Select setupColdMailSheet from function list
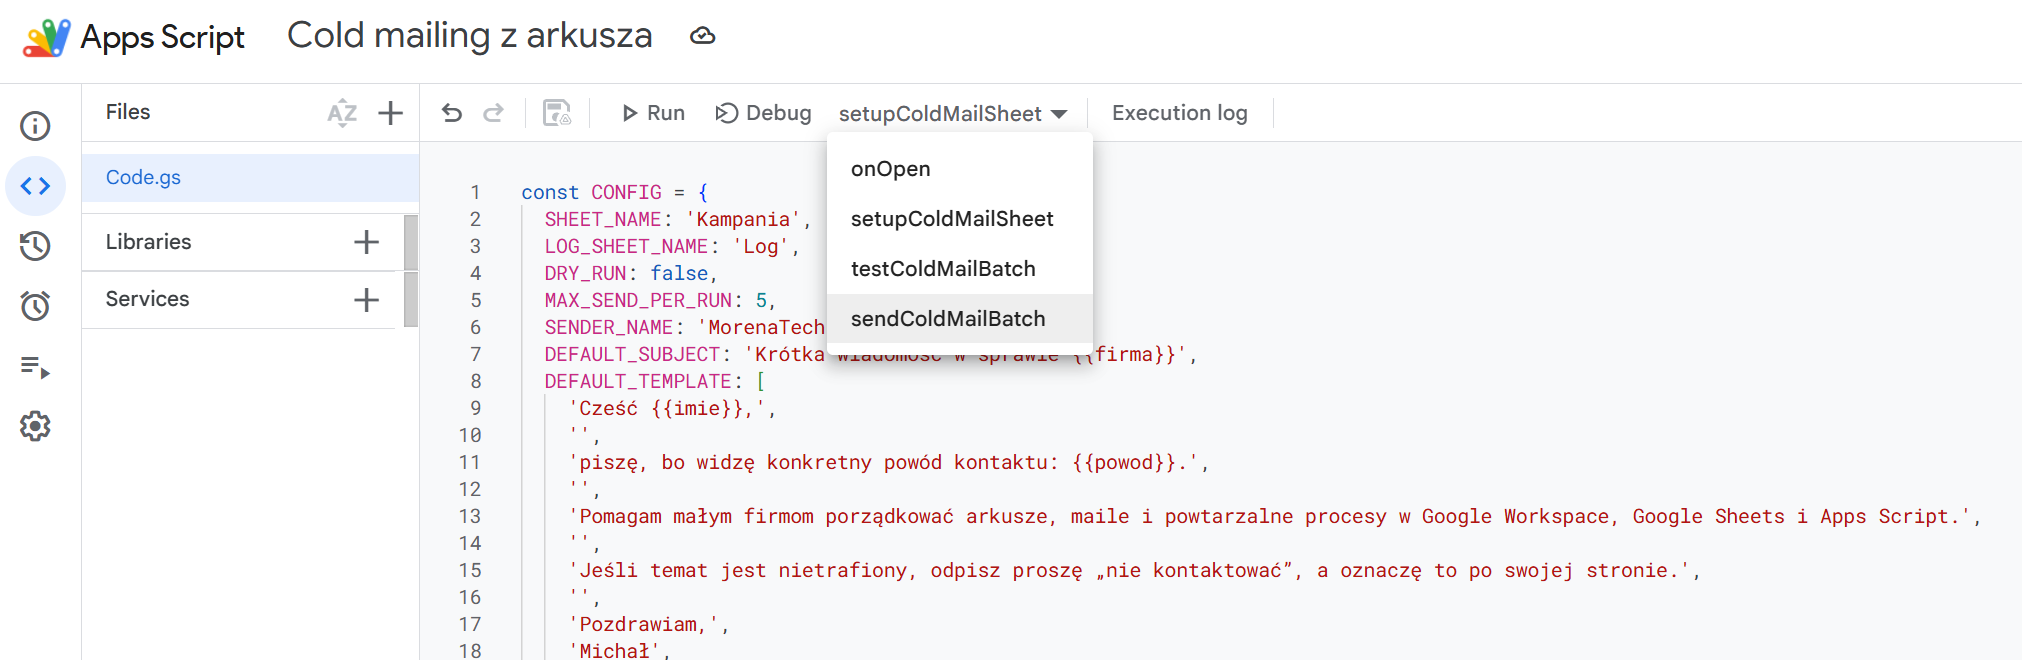The image size is (2022, 660). pos(960,219)
